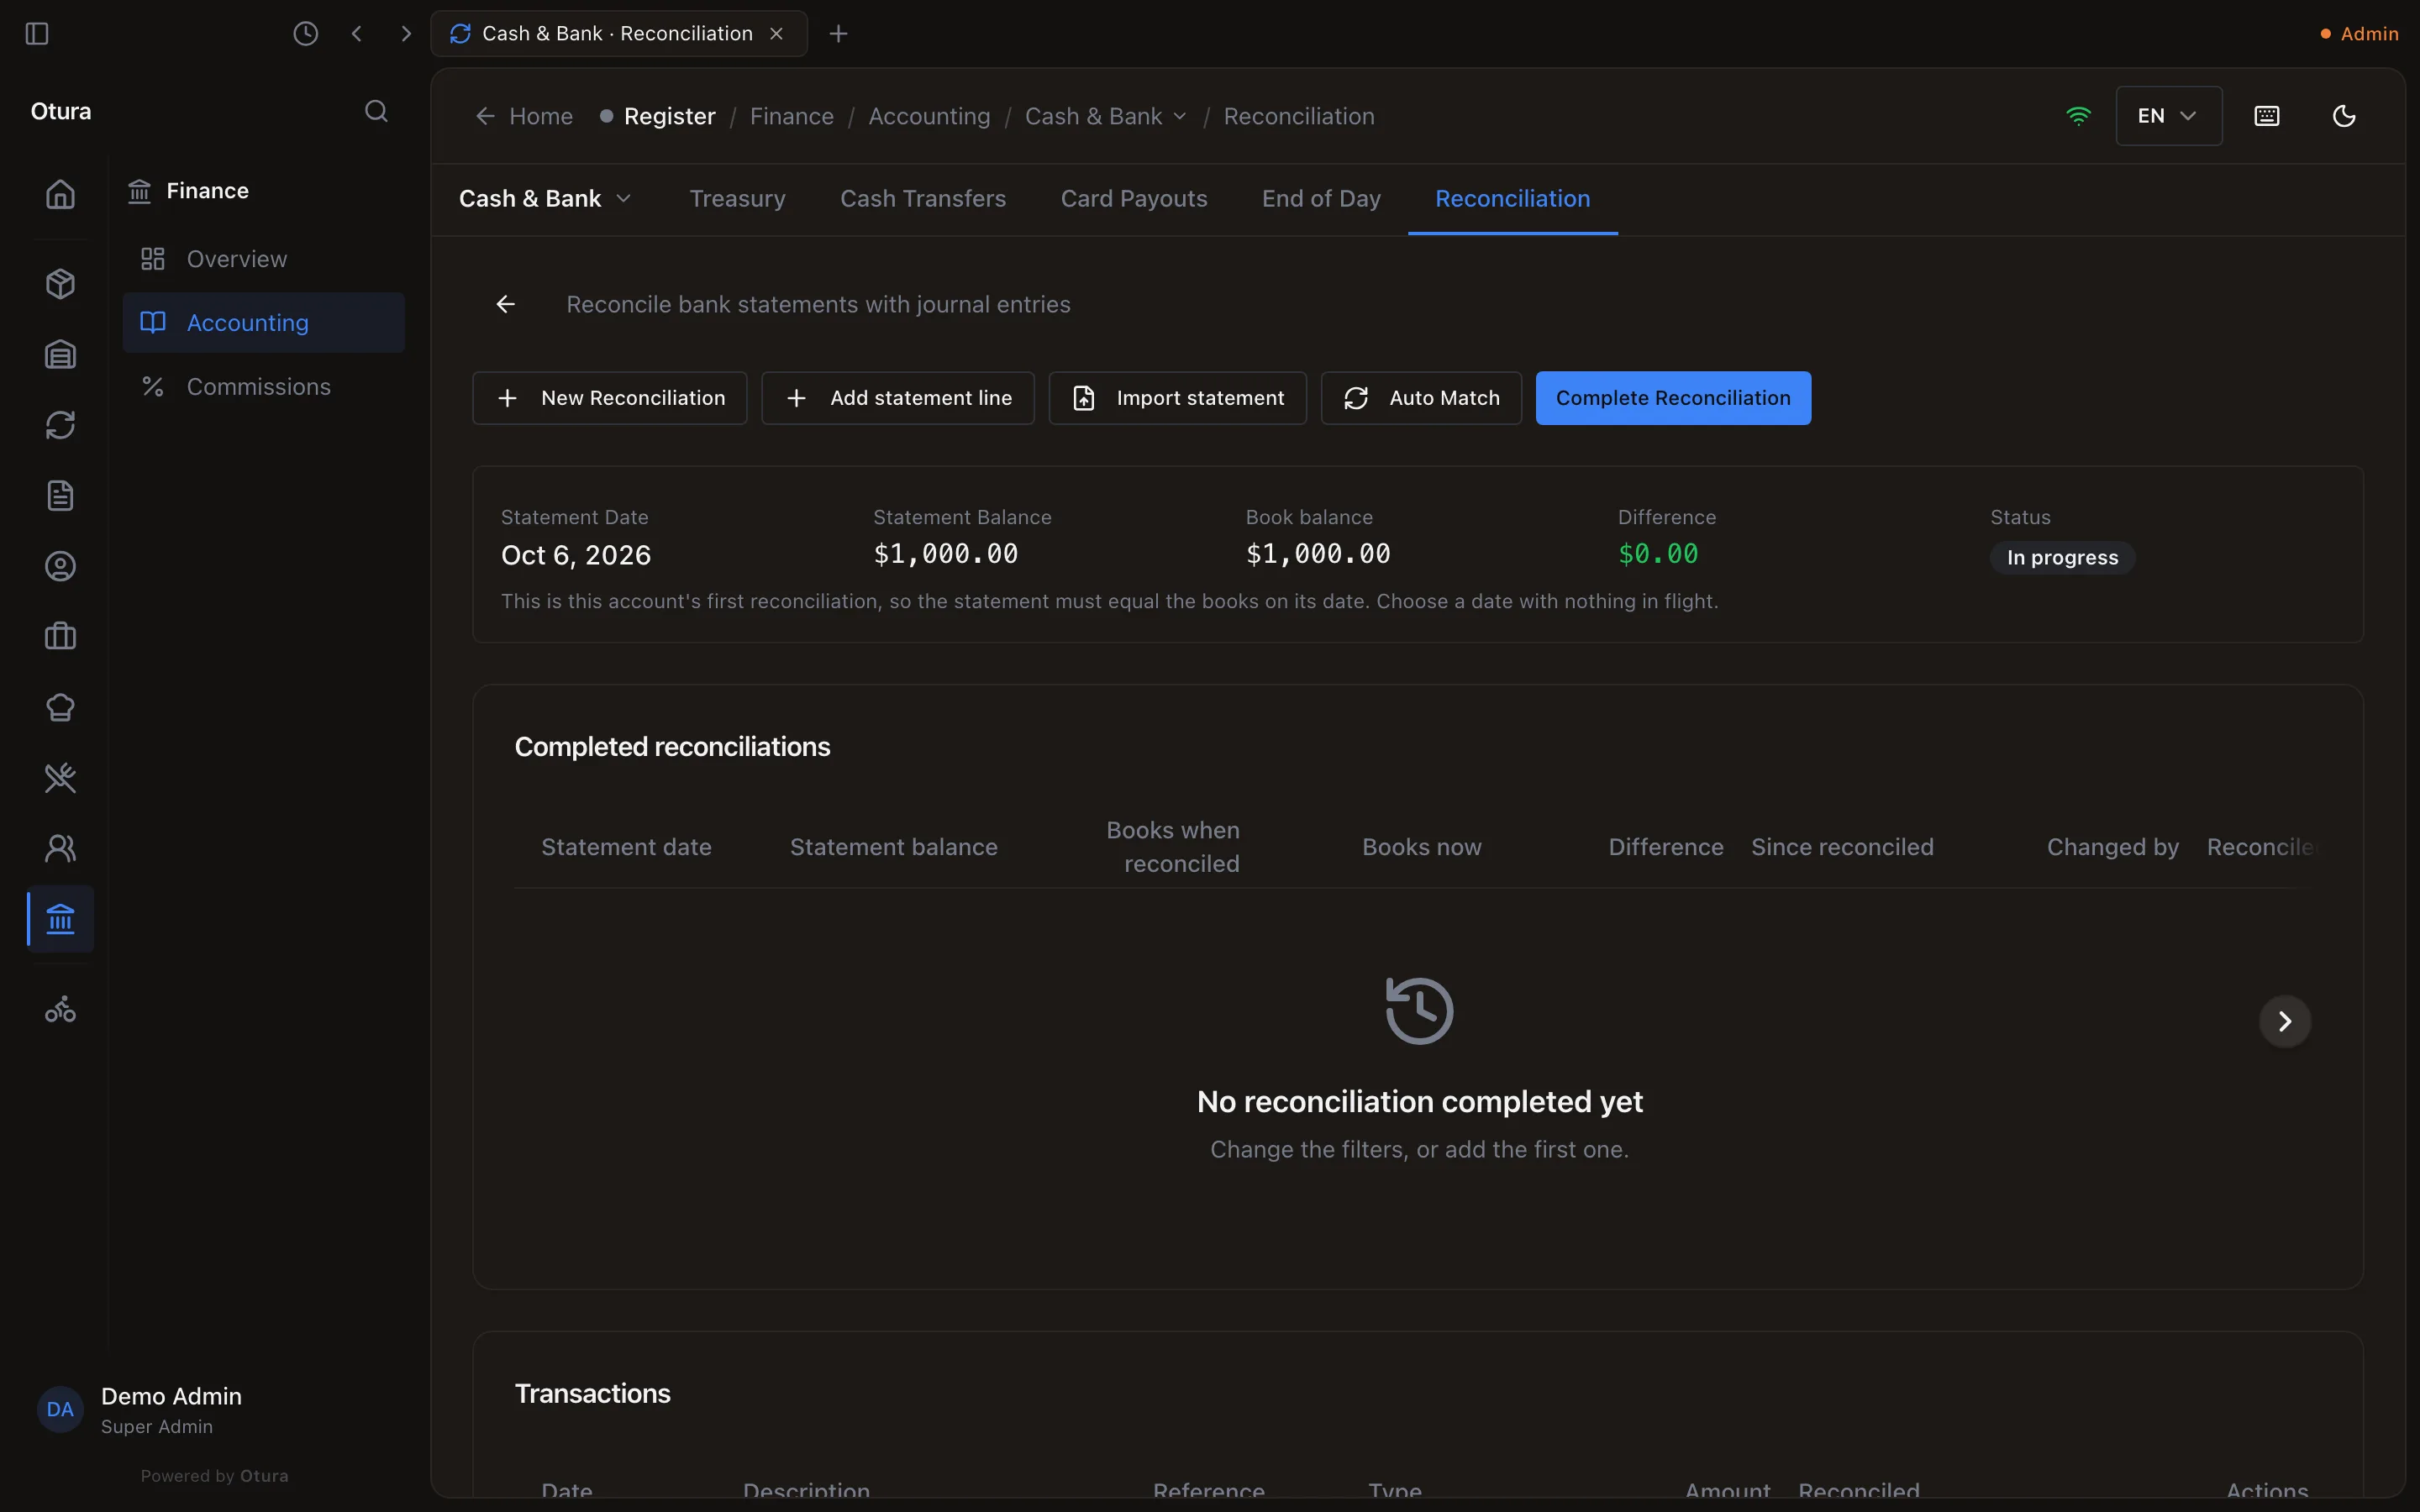Click Add statement line button
Image resolution: width=2420 pixels, height=1512 pixels.
pos(898,398)
